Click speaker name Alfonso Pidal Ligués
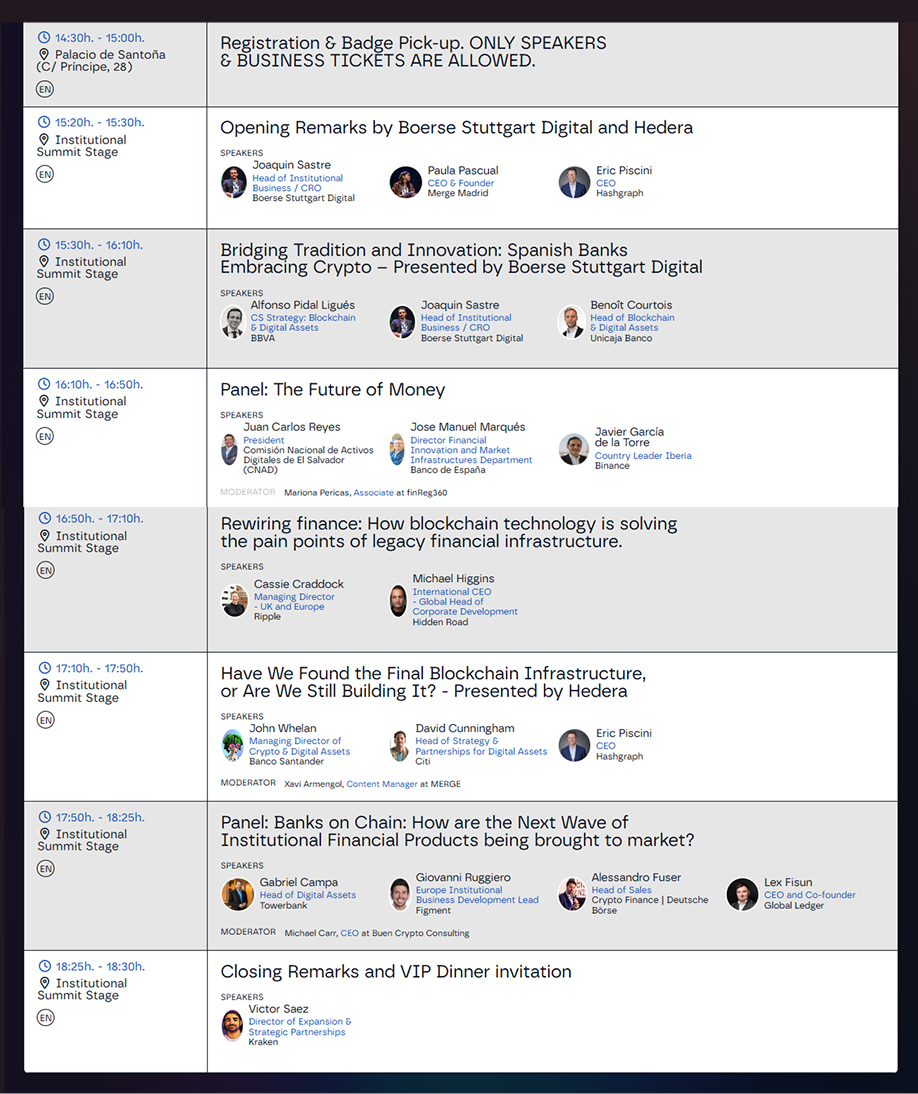The image size is (918, 1094). [302, 305]
